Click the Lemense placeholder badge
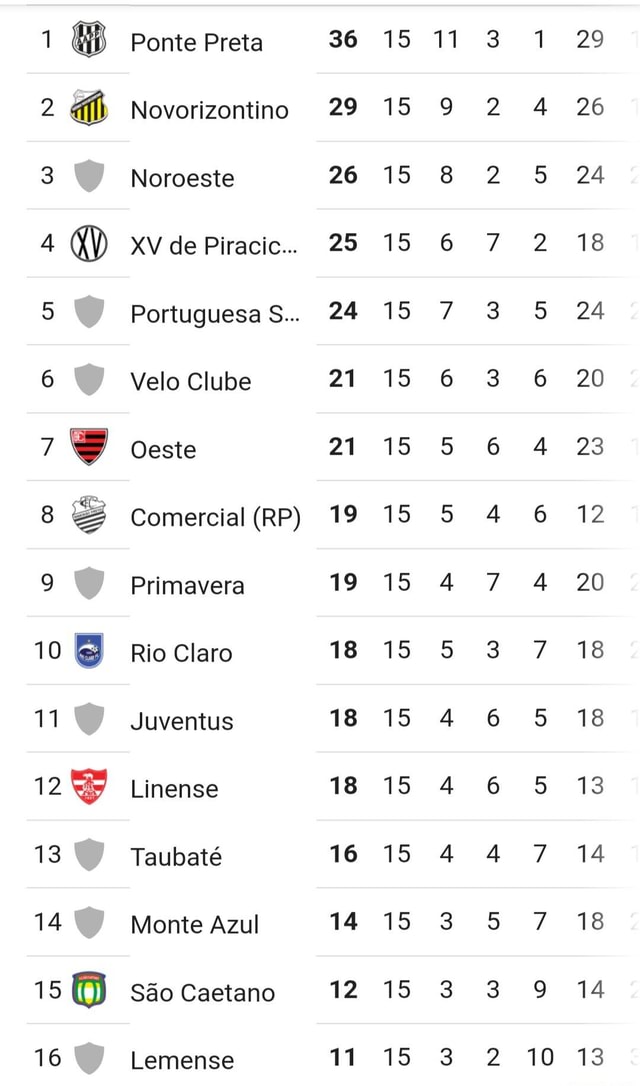The height and width of the screenshot is (1086, 640). point(88,1060)
